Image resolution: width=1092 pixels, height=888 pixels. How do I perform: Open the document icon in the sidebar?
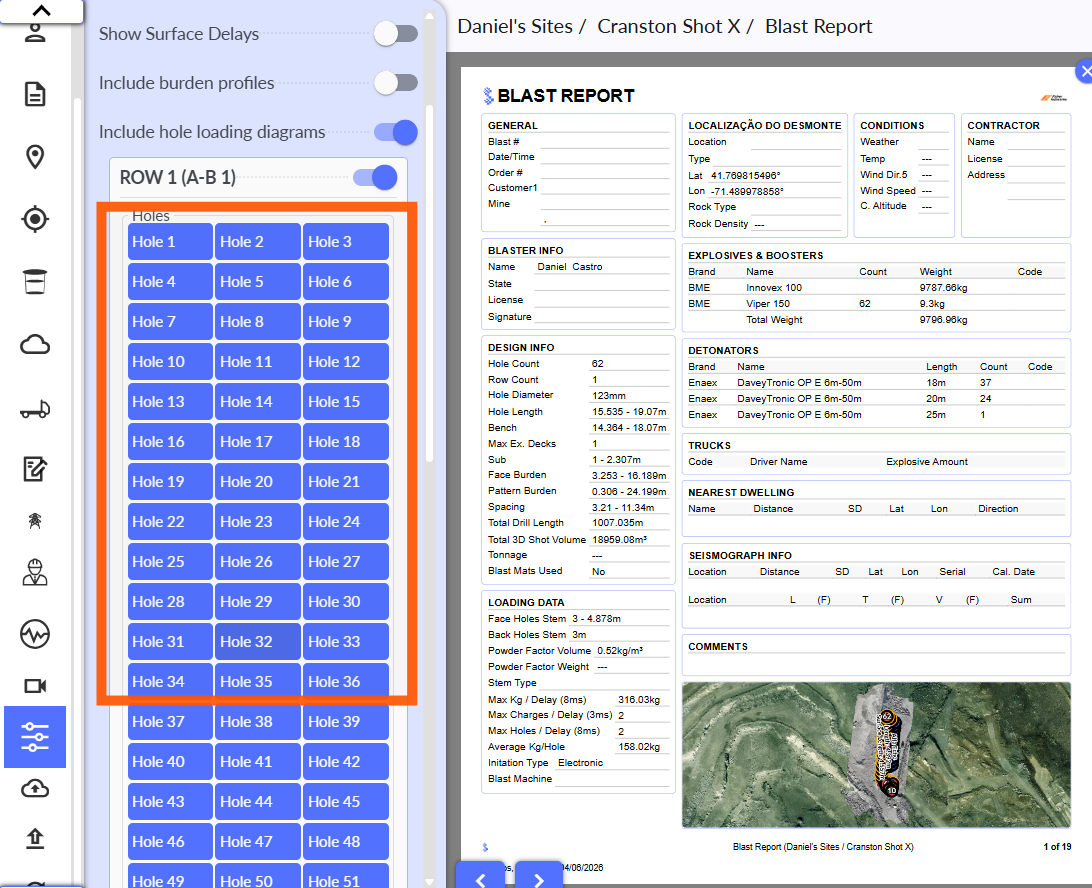pyautogui.click(x=35, y=95)
